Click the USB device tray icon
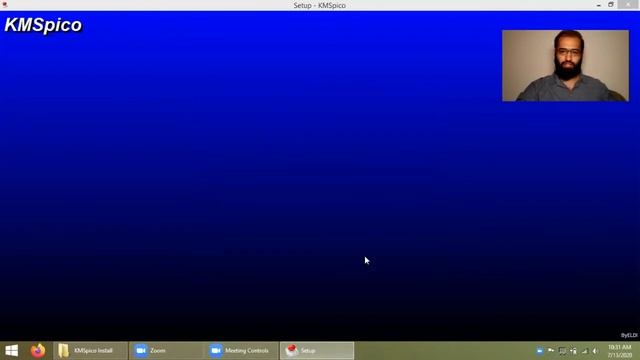 pos(573,351)
